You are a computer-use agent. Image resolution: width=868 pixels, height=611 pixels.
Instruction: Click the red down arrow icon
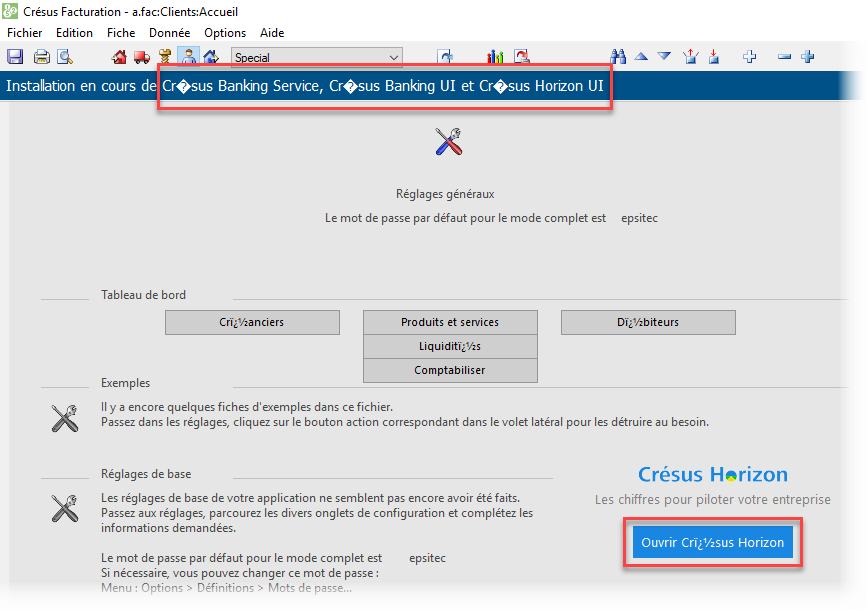(x=714, y=56)
